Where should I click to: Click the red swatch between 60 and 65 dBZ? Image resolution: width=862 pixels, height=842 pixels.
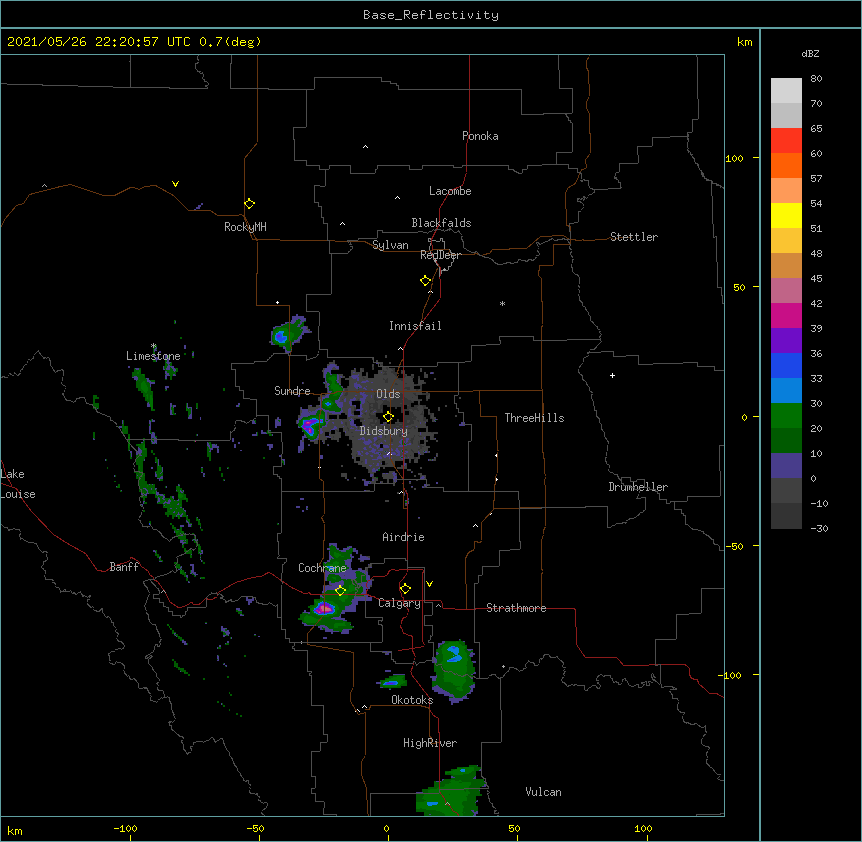(786, 141)
